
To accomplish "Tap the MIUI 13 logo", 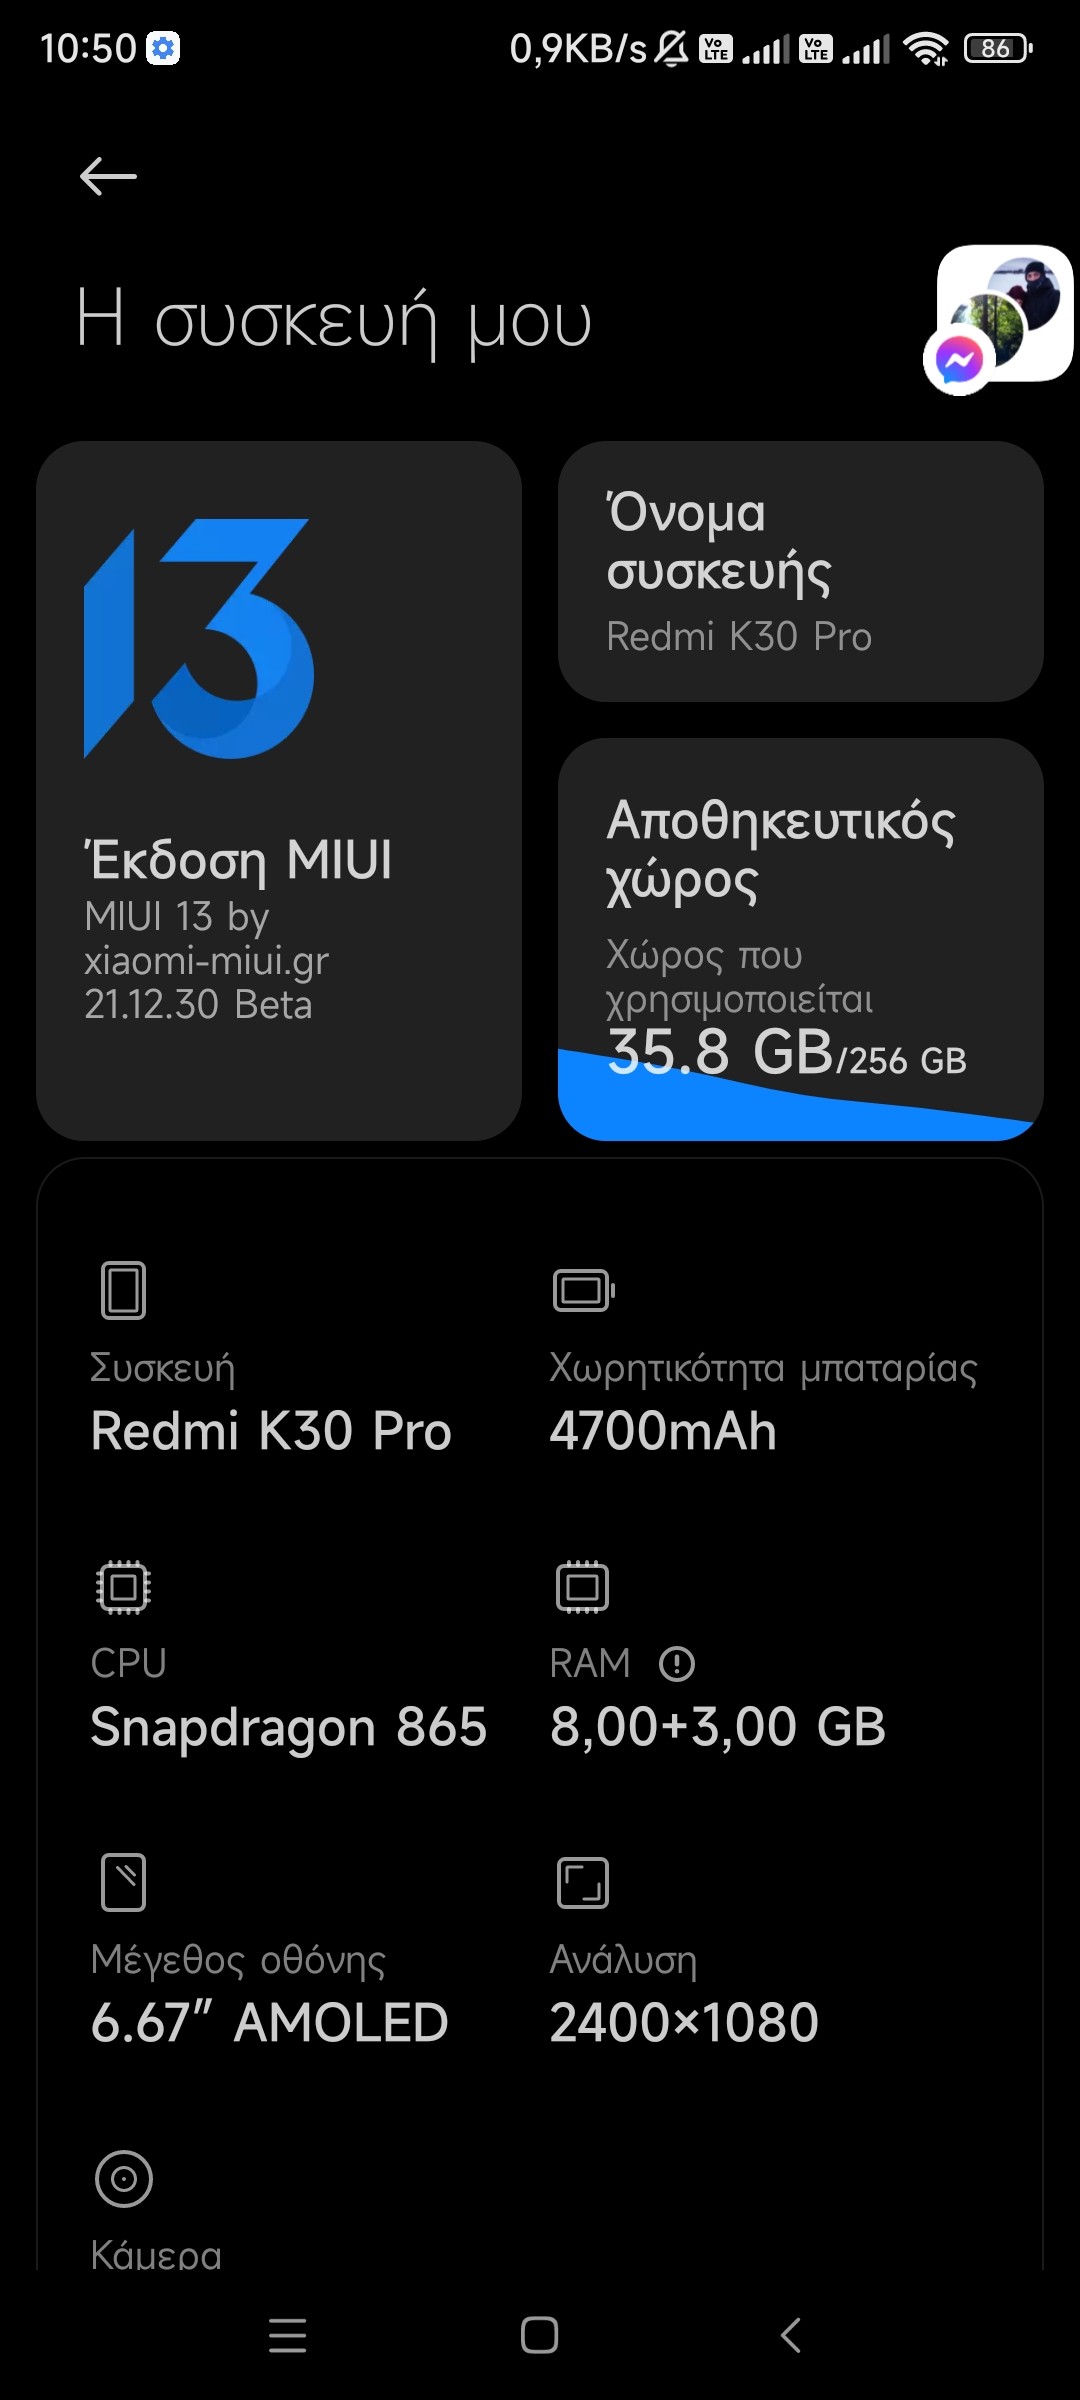I will [199, 639].
